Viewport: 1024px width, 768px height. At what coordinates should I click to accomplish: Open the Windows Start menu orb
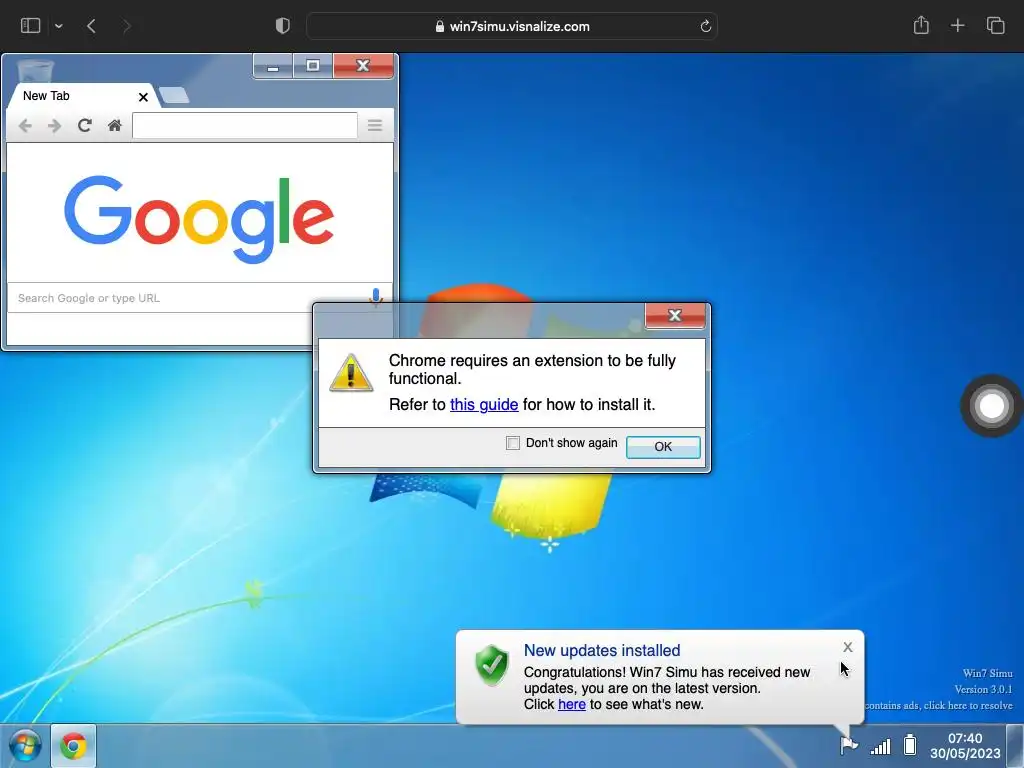25,746
